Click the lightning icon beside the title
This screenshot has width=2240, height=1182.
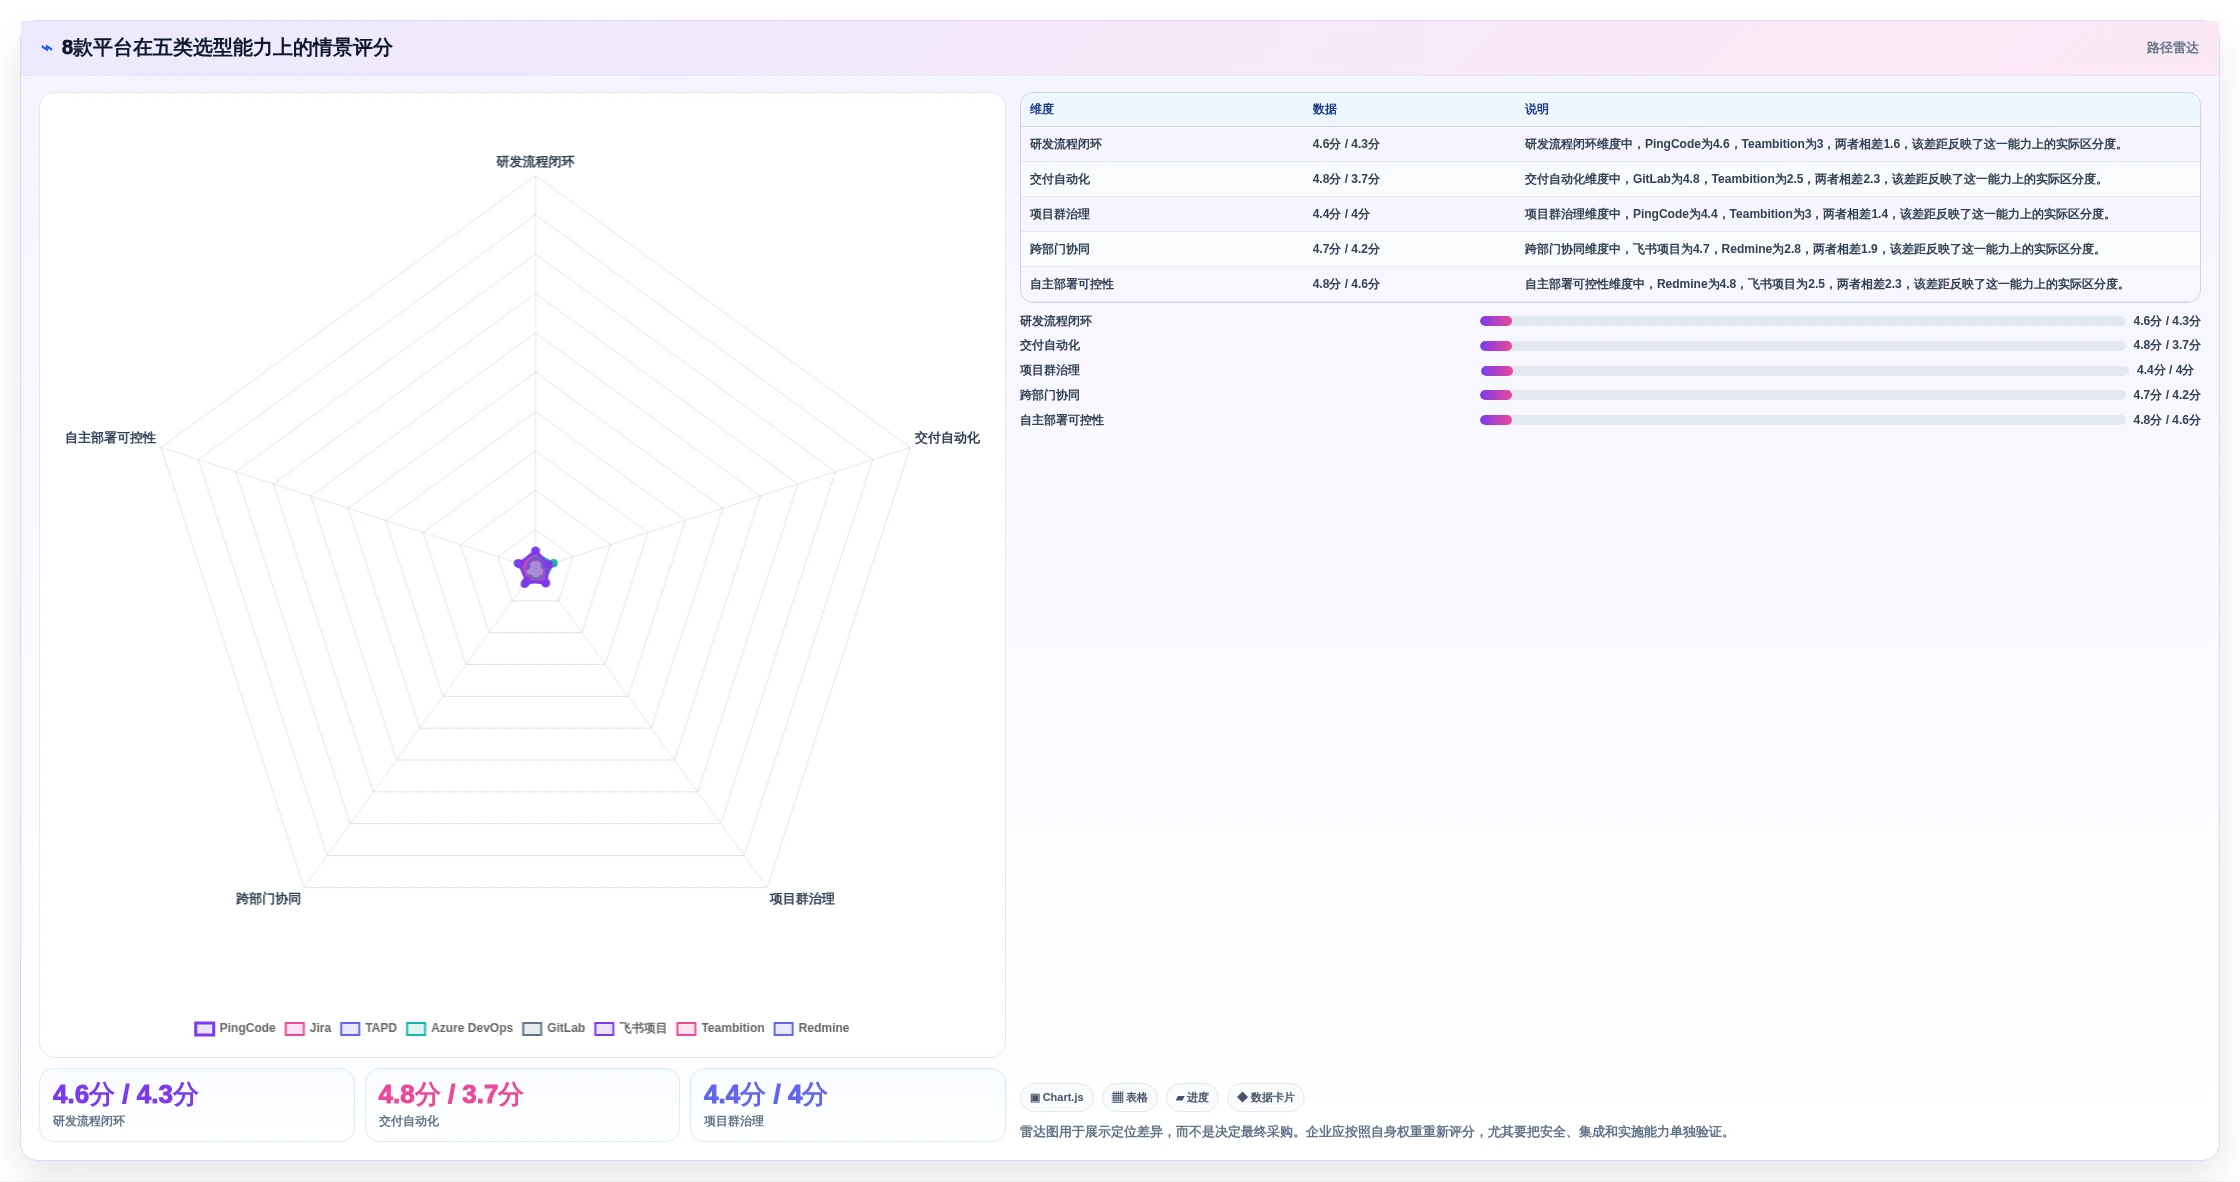click(47, 48)
